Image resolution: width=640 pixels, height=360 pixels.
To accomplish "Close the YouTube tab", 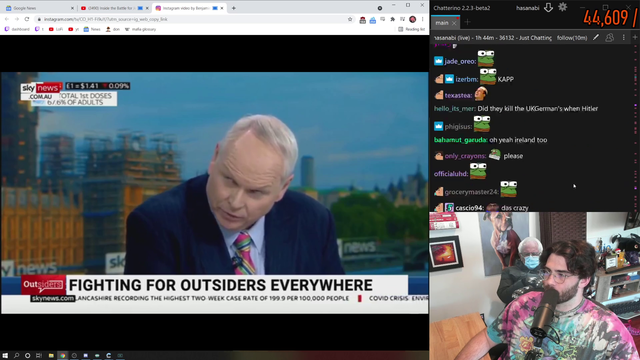I will (x=147, y=8).
